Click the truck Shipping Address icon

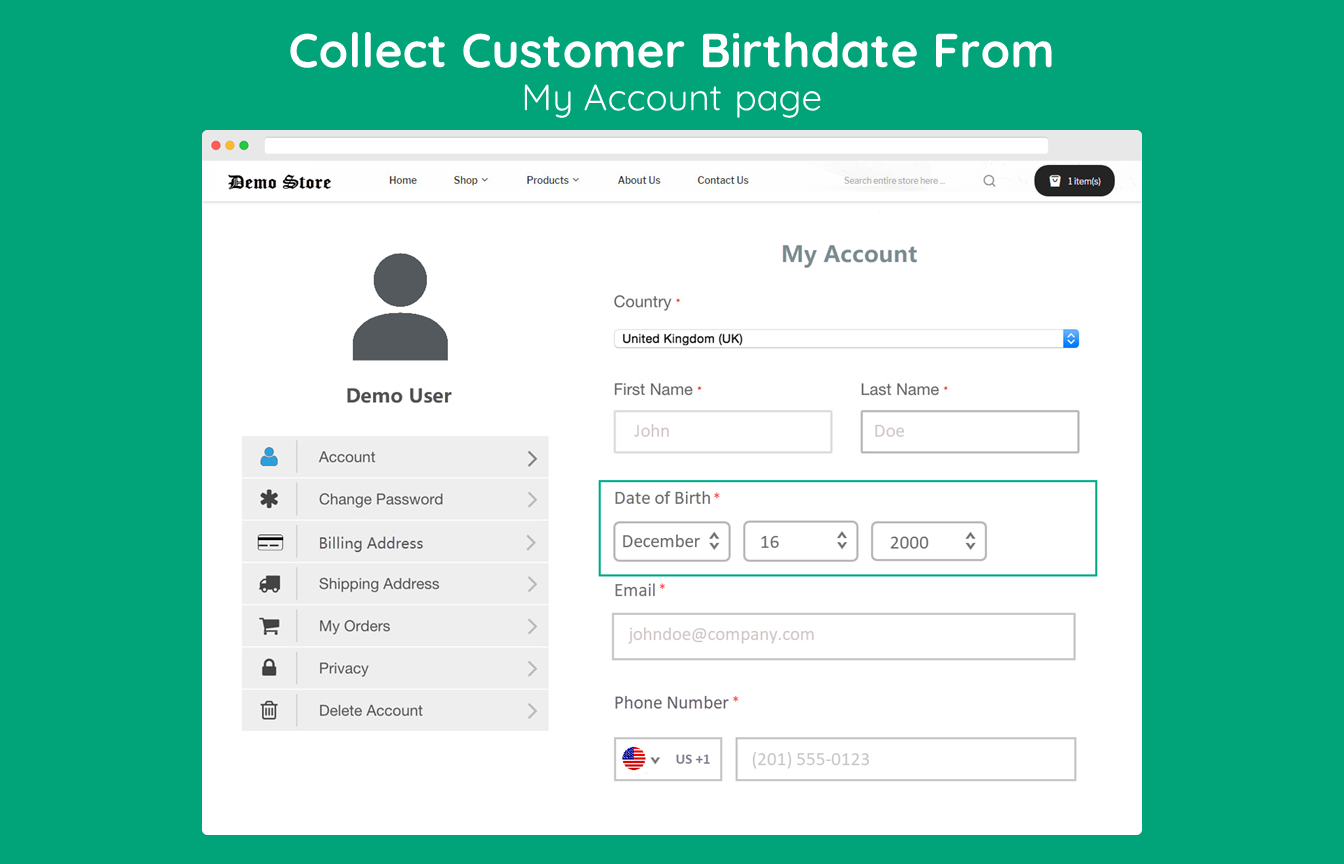[269, 584]
